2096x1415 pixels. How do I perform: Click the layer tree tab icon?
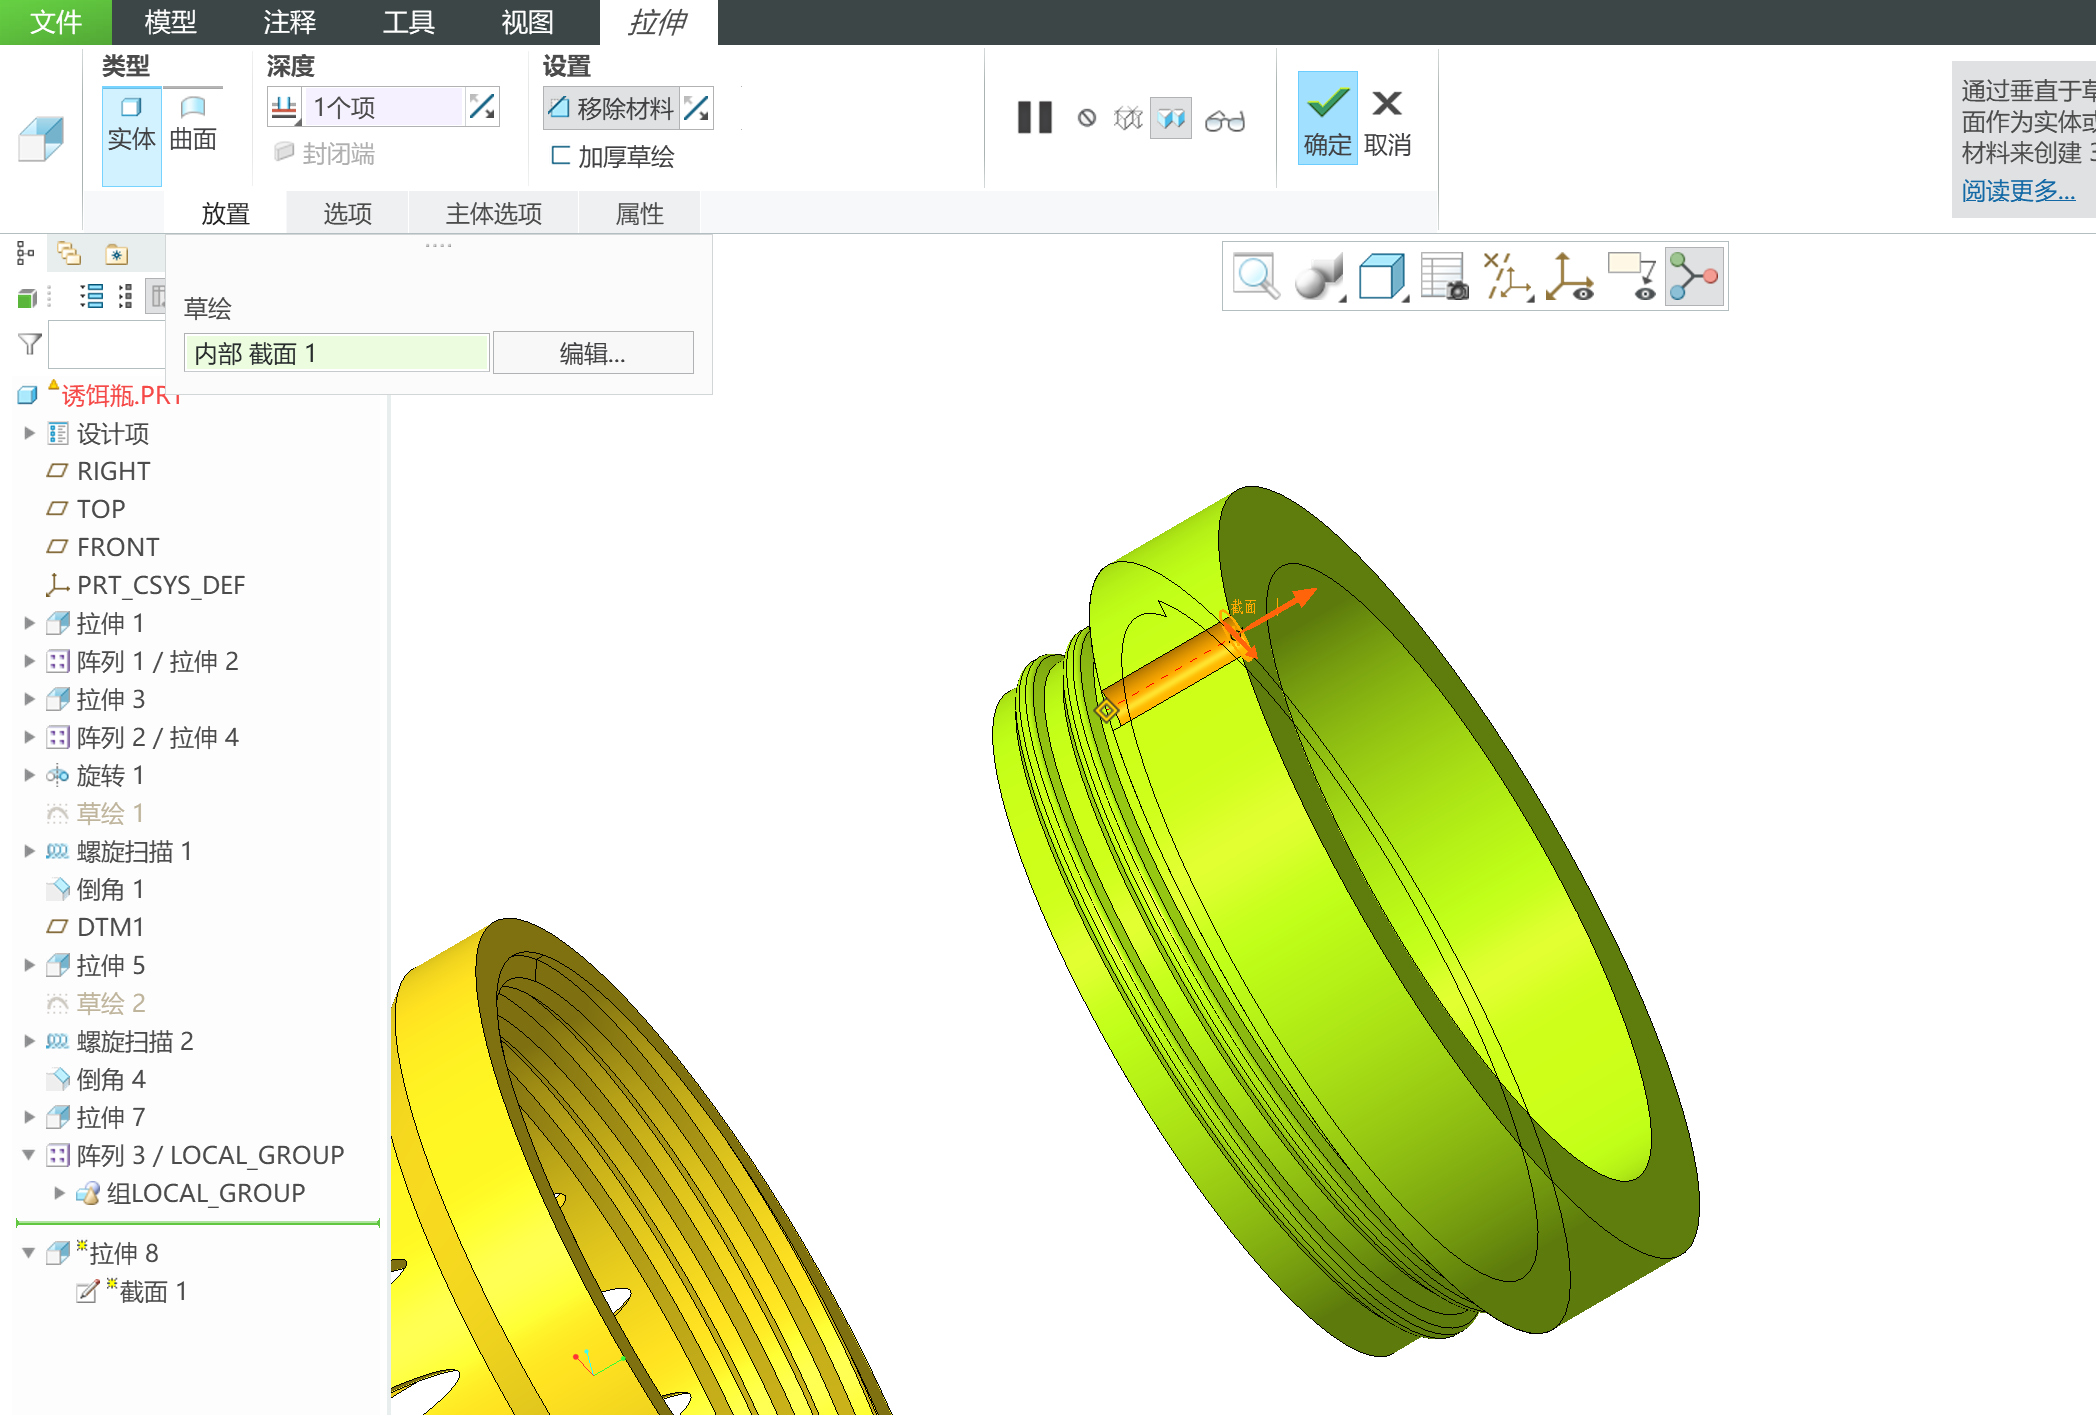[70, 254]
